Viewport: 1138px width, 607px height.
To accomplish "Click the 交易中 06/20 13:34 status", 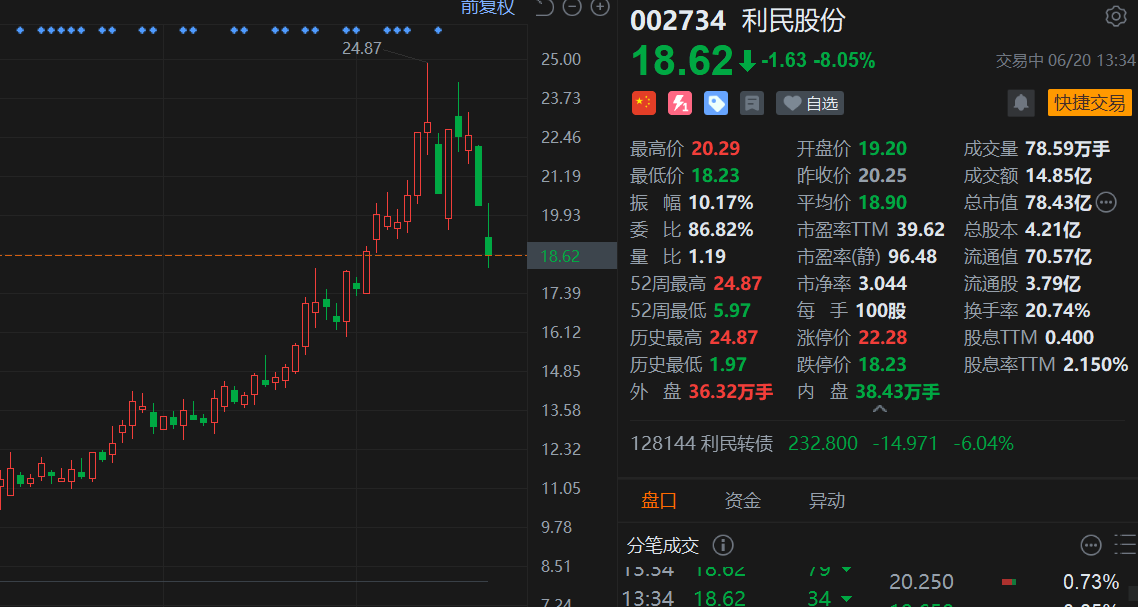I will 1065,60.
